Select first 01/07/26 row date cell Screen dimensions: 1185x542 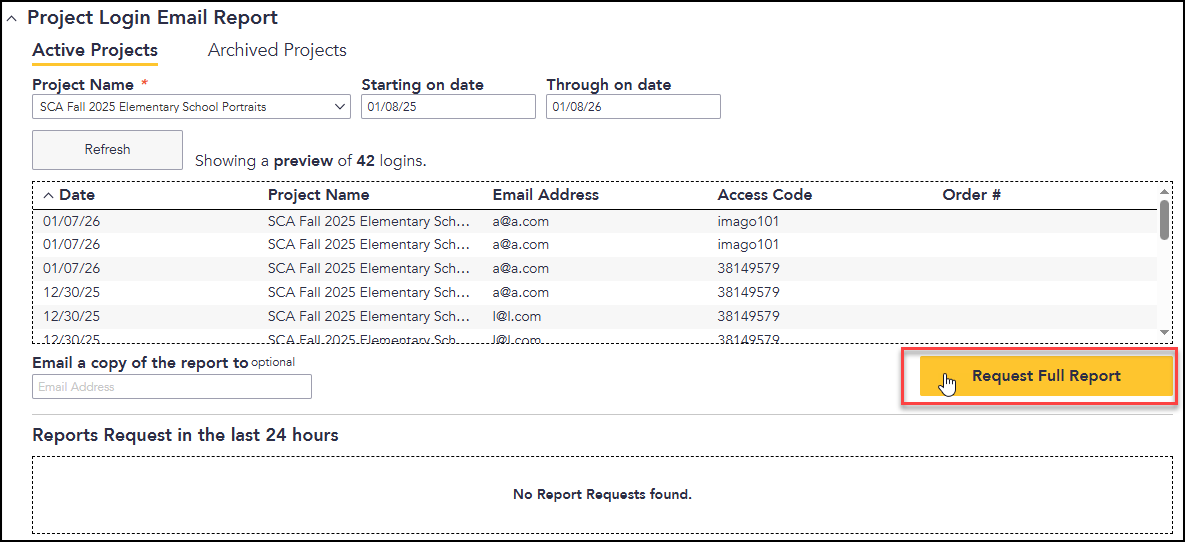tap(72, 221)
